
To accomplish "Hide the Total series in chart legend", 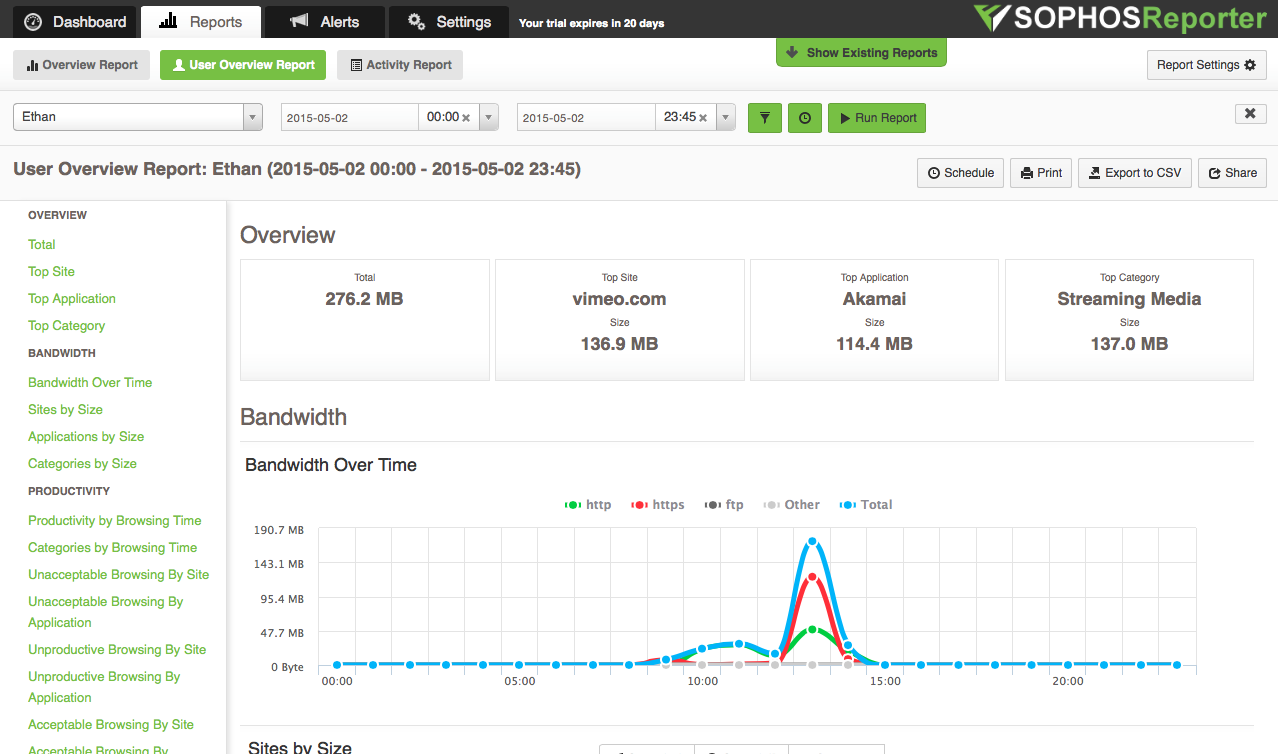I will point(866,505).
